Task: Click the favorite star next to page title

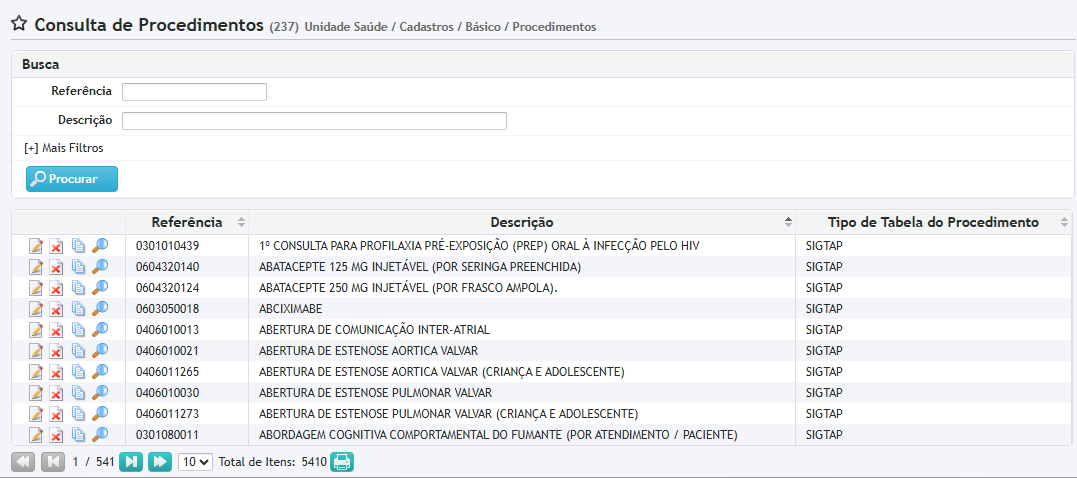Action: coord(19,25)
